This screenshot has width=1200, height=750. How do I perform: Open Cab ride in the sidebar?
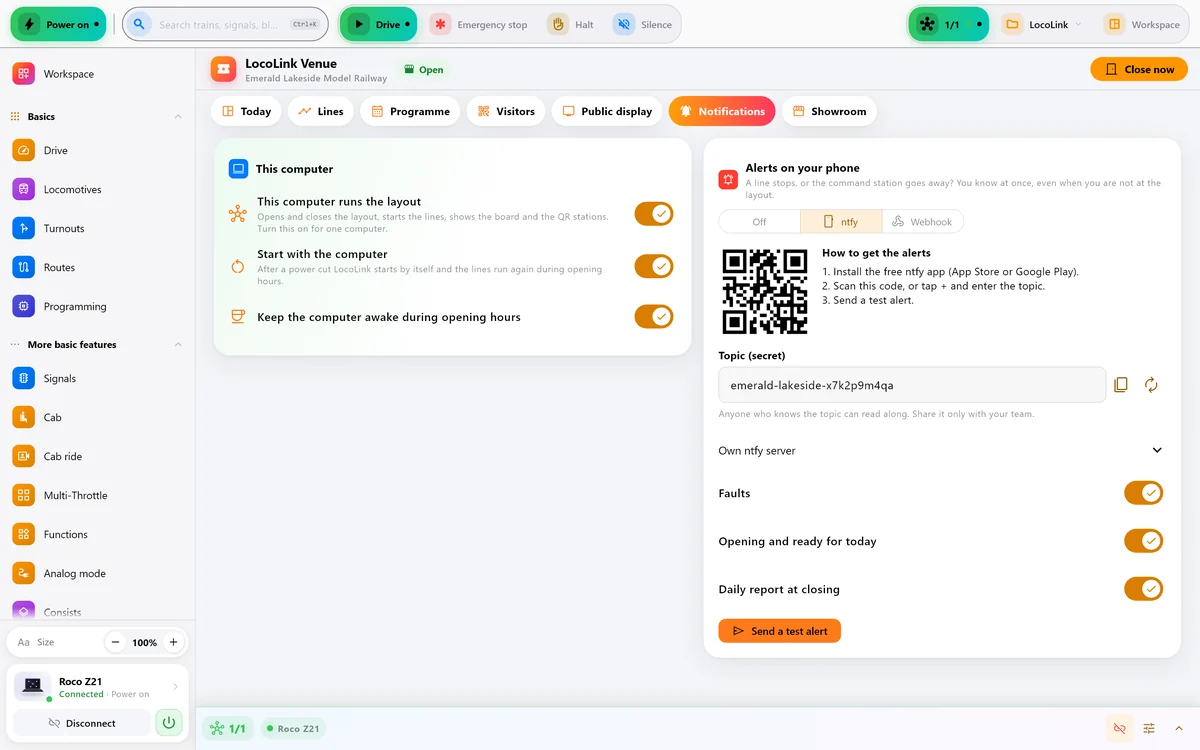pos(97,456)
